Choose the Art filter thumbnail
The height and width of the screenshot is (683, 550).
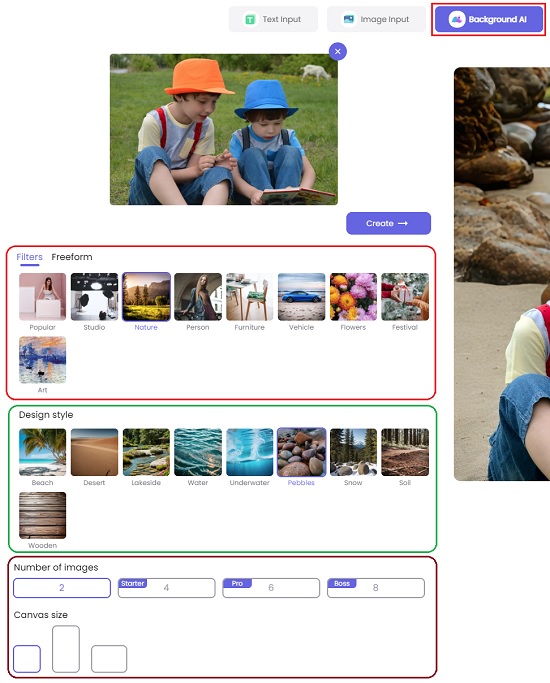43,360
